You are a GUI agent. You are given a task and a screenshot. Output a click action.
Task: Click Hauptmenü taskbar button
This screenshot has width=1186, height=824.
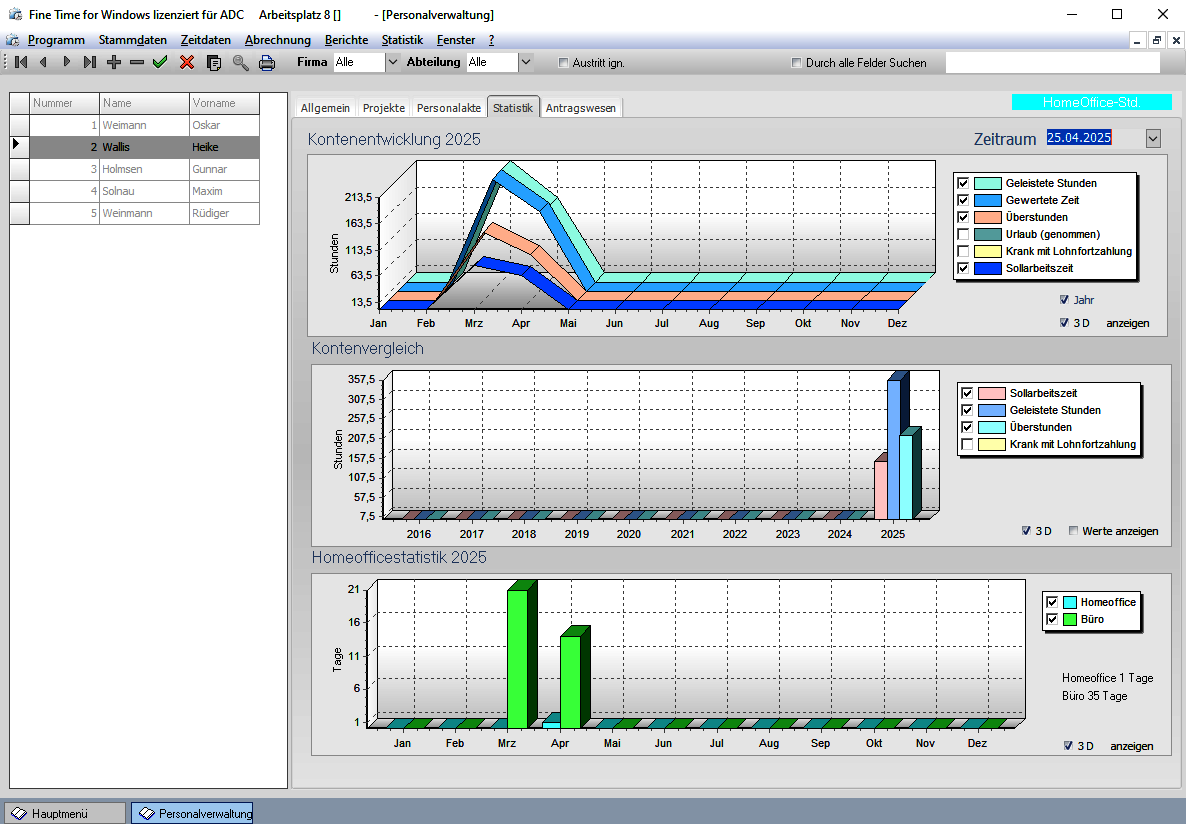point(66,813)
